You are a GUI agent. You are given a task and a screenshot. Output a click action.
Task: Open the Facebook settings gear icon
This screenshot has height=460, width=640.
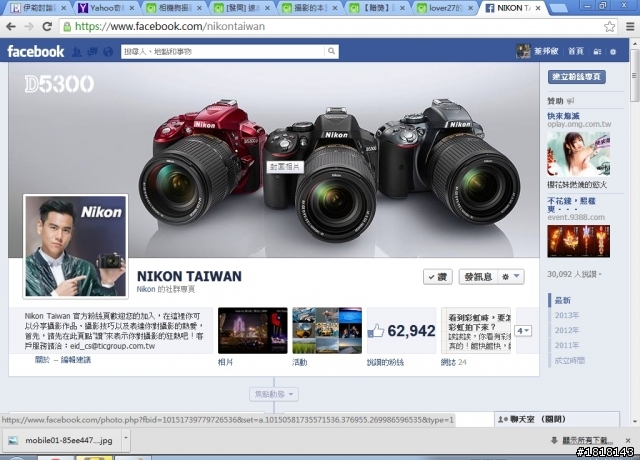(613, 51)
